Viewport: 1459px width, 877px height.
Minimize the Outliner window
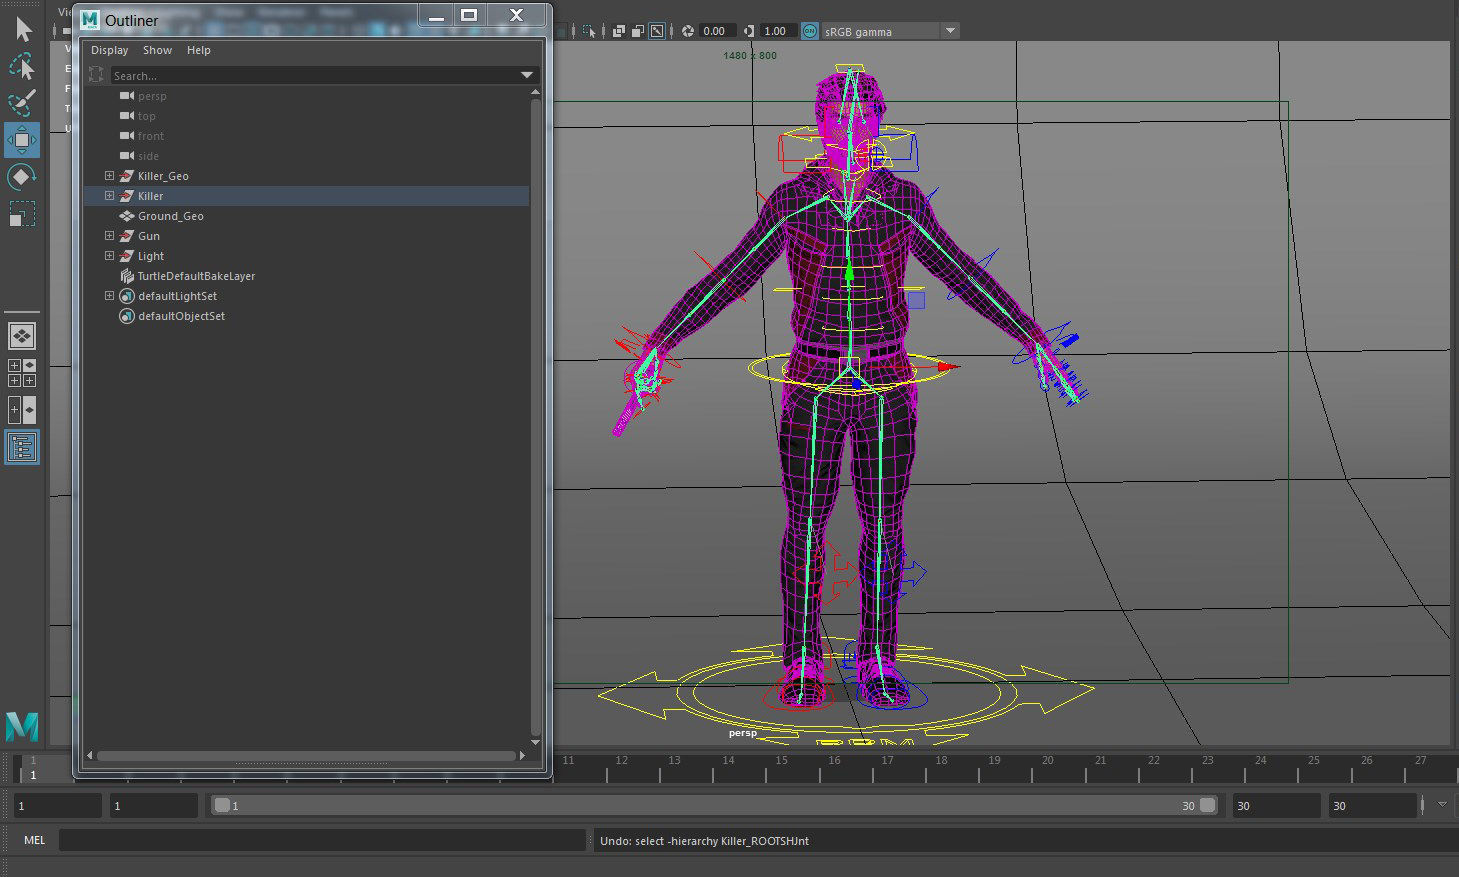point(436,15)
